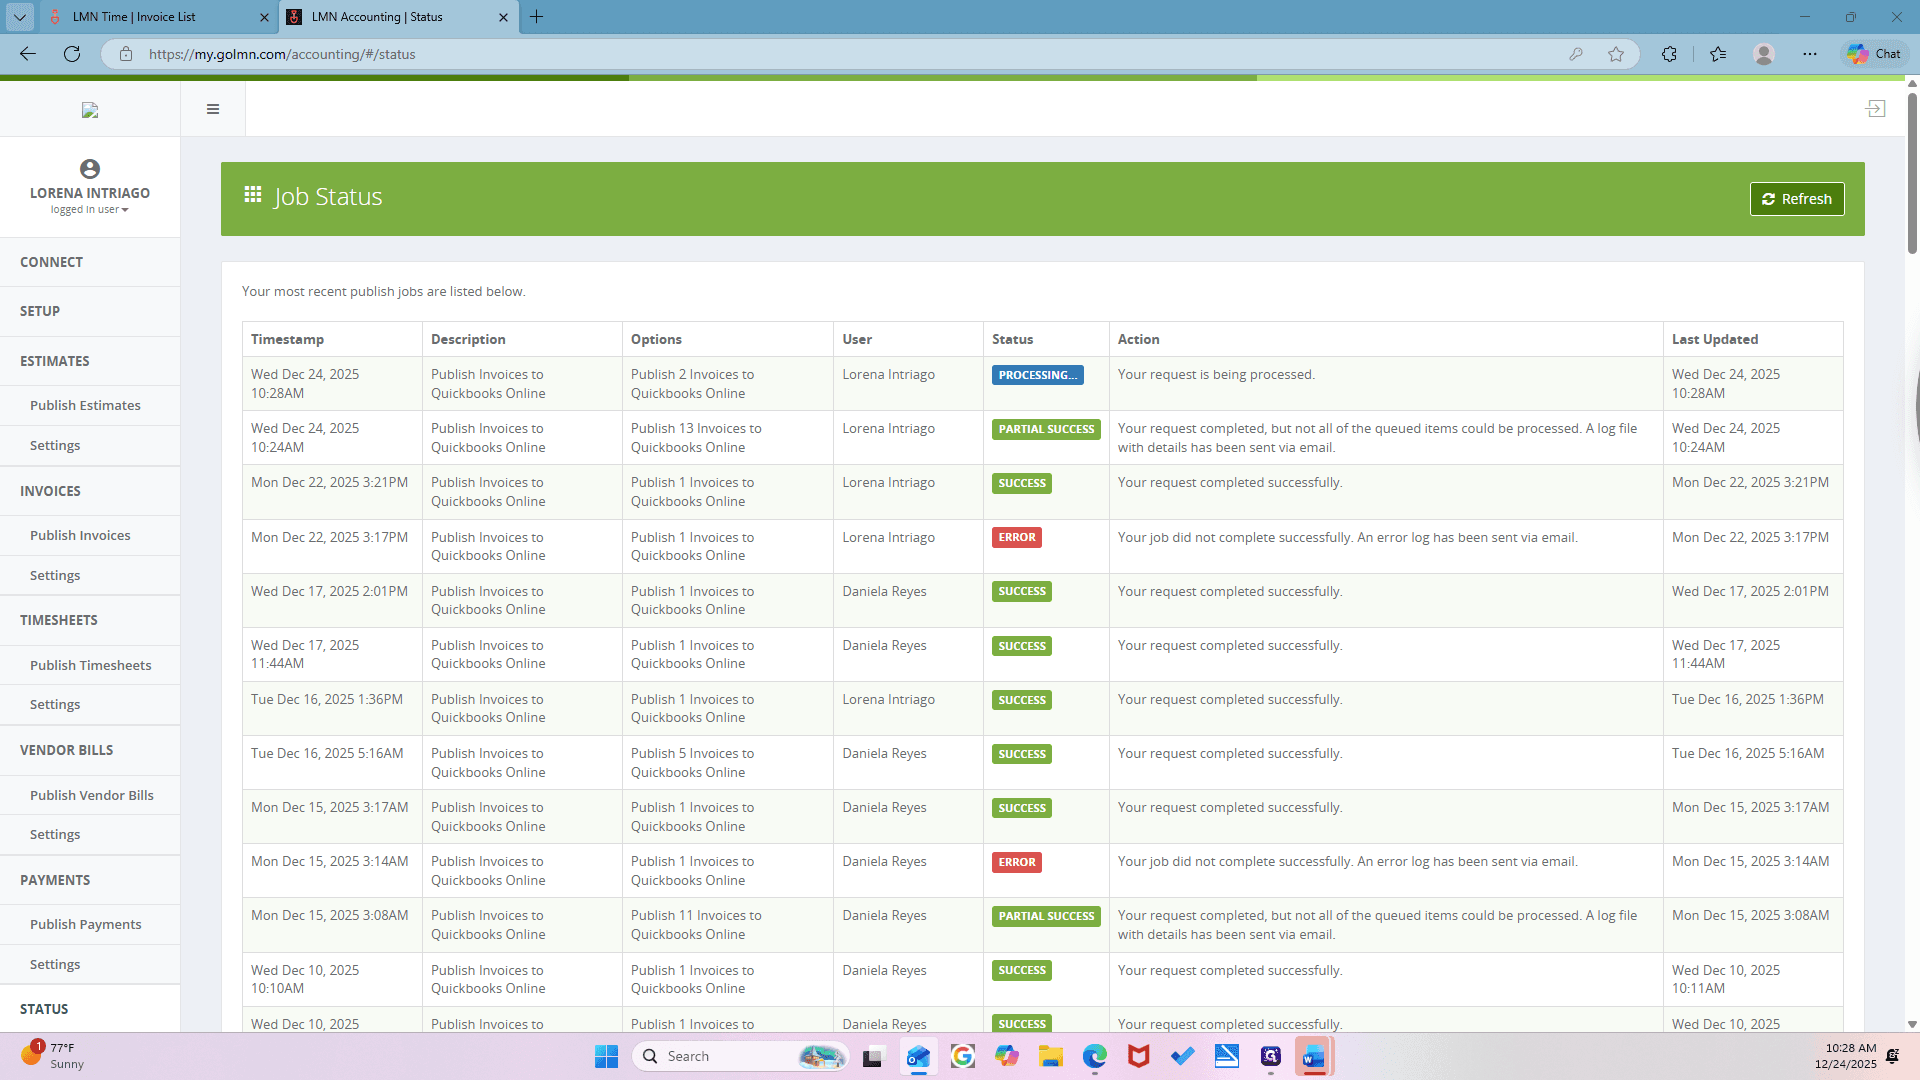Open Outlook from the taskbar
Viewport: 1920px width, 1080px height.
pos(918,1056)
